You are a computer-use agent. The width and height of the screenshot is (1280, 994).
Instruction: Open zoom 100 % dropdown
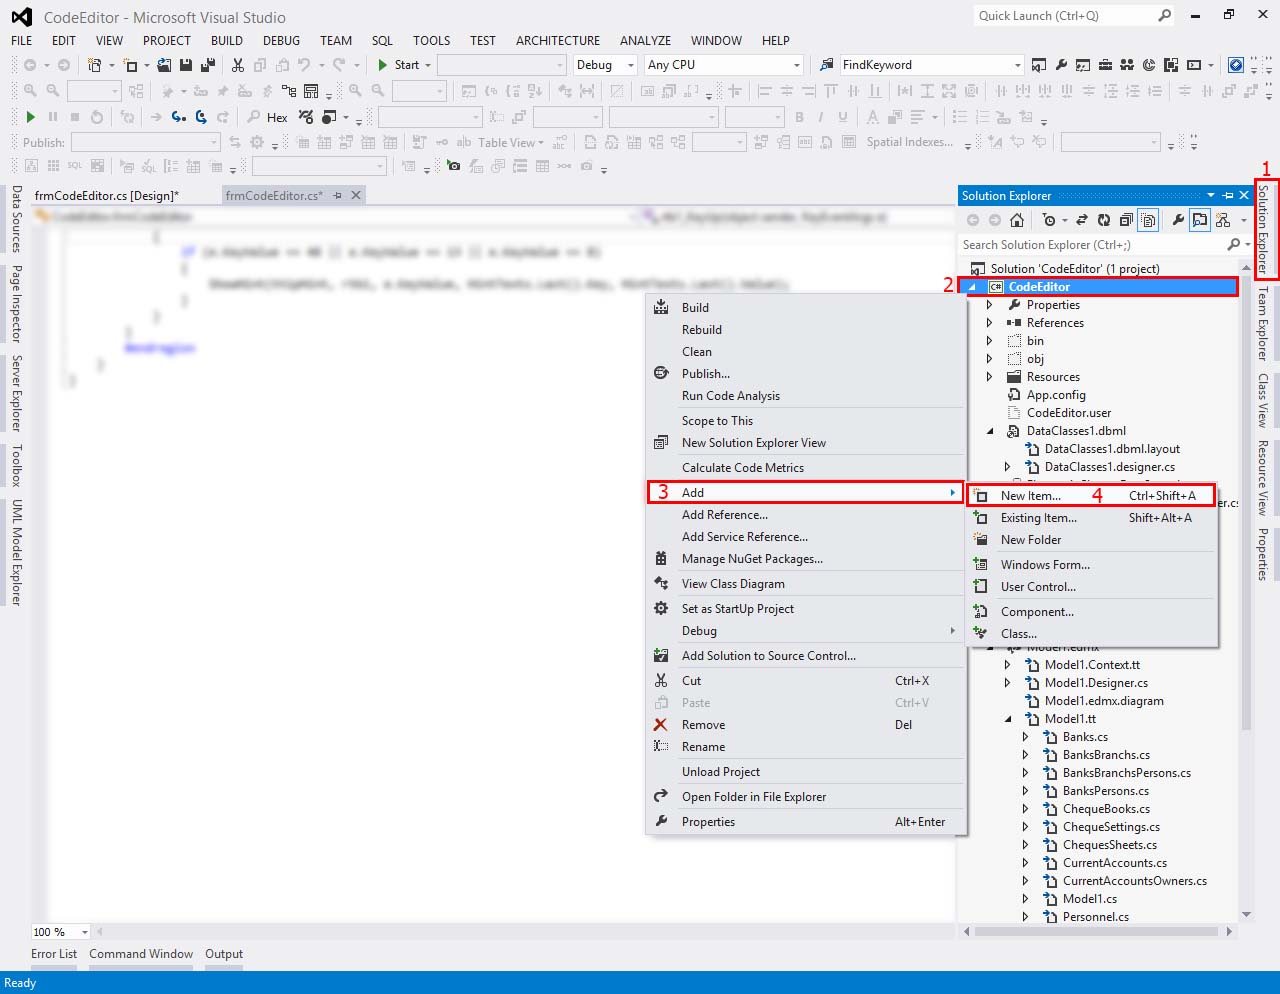(85, 932)
